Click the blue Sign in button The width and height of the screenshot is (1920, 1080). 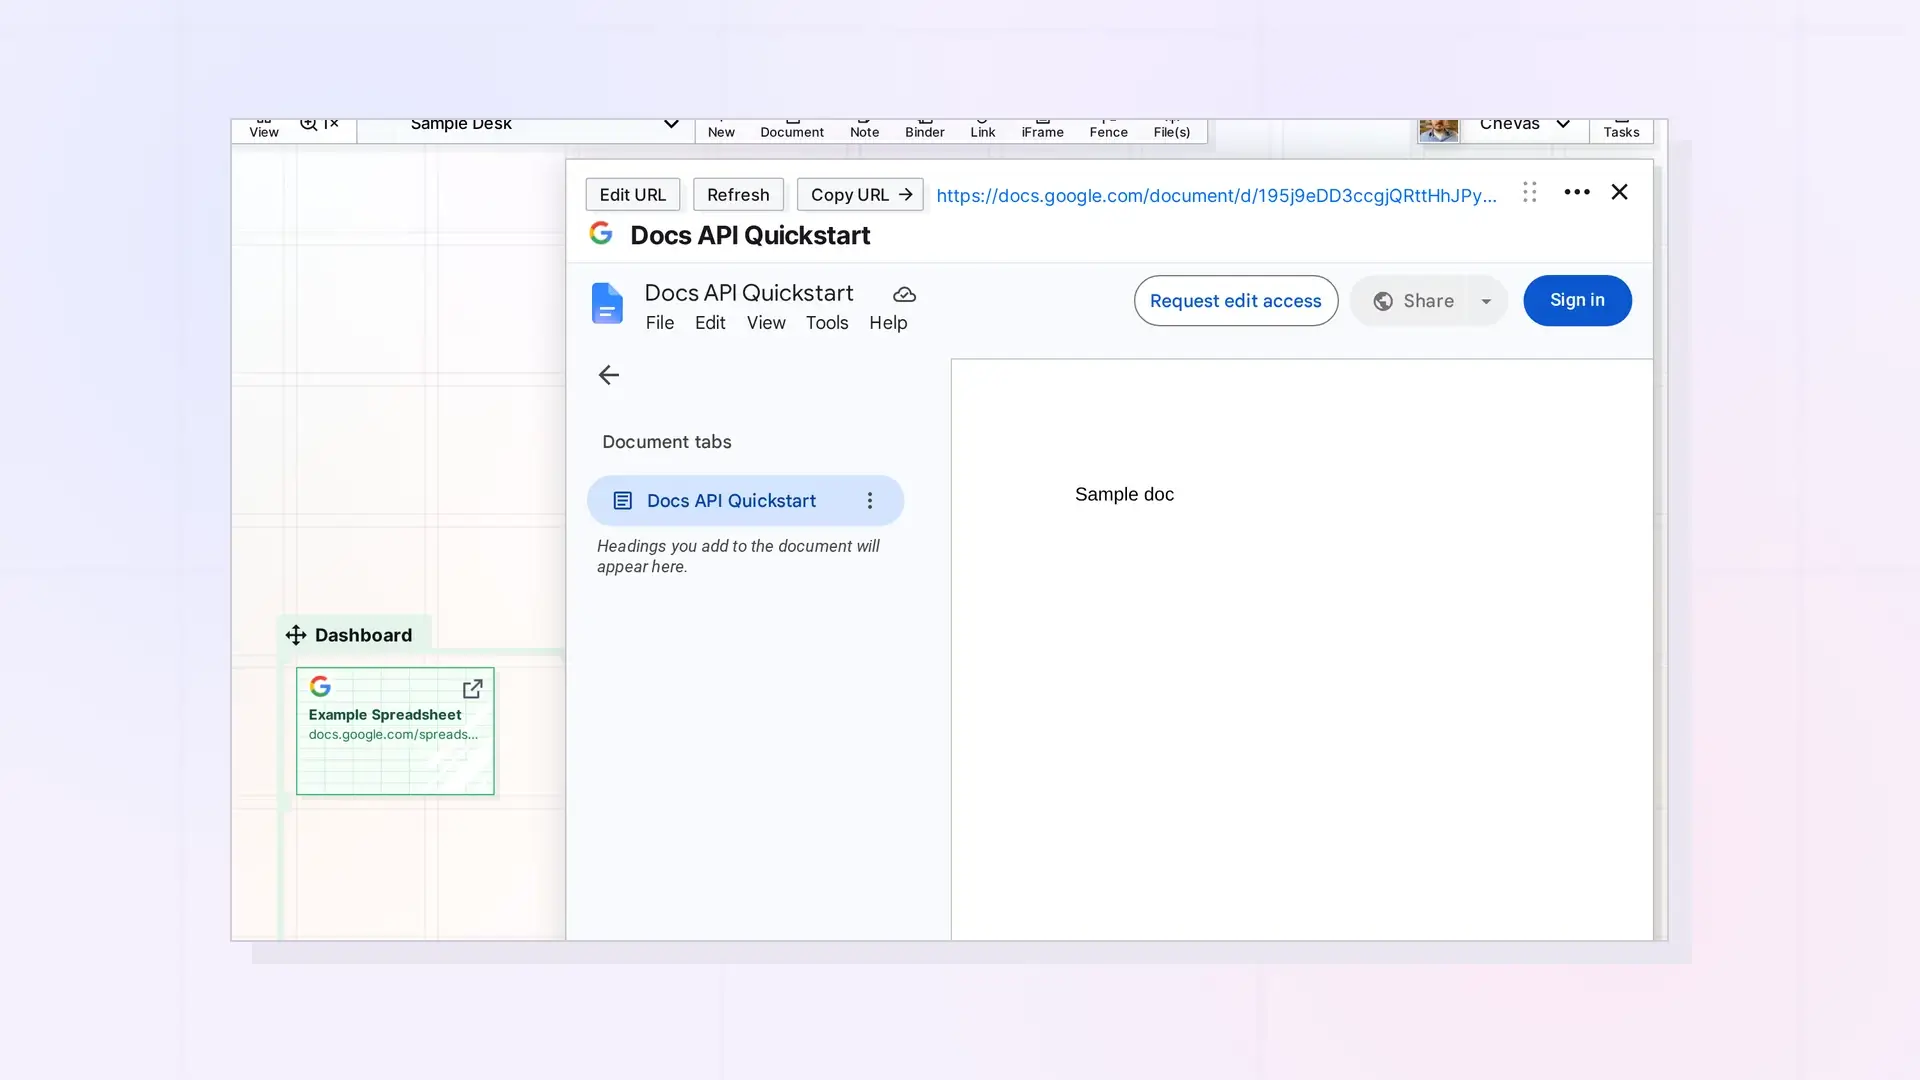(1577, 300)
